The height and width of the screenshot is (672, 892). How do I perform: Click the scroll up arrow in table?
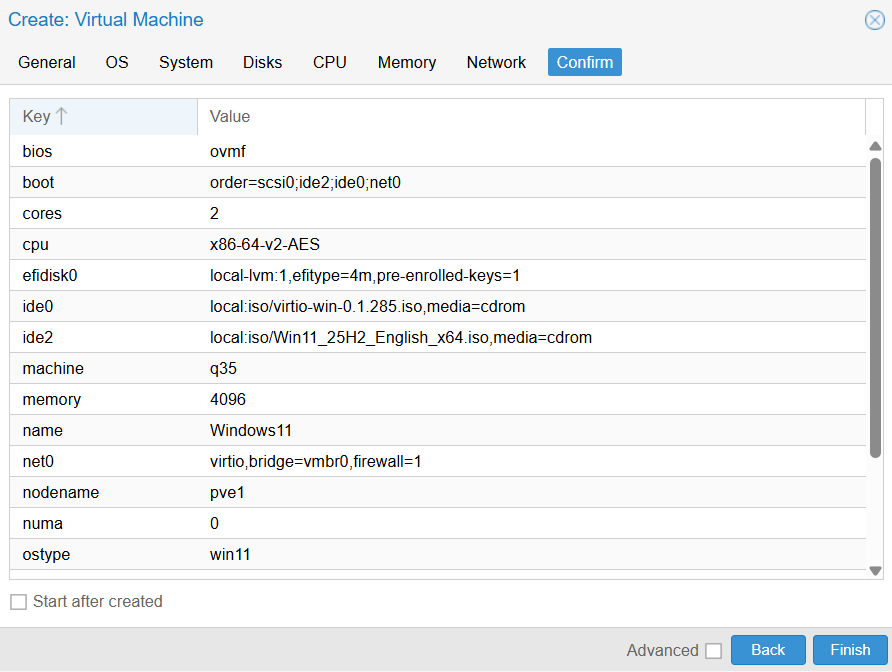pyautogui.click(x=875, y=146)
